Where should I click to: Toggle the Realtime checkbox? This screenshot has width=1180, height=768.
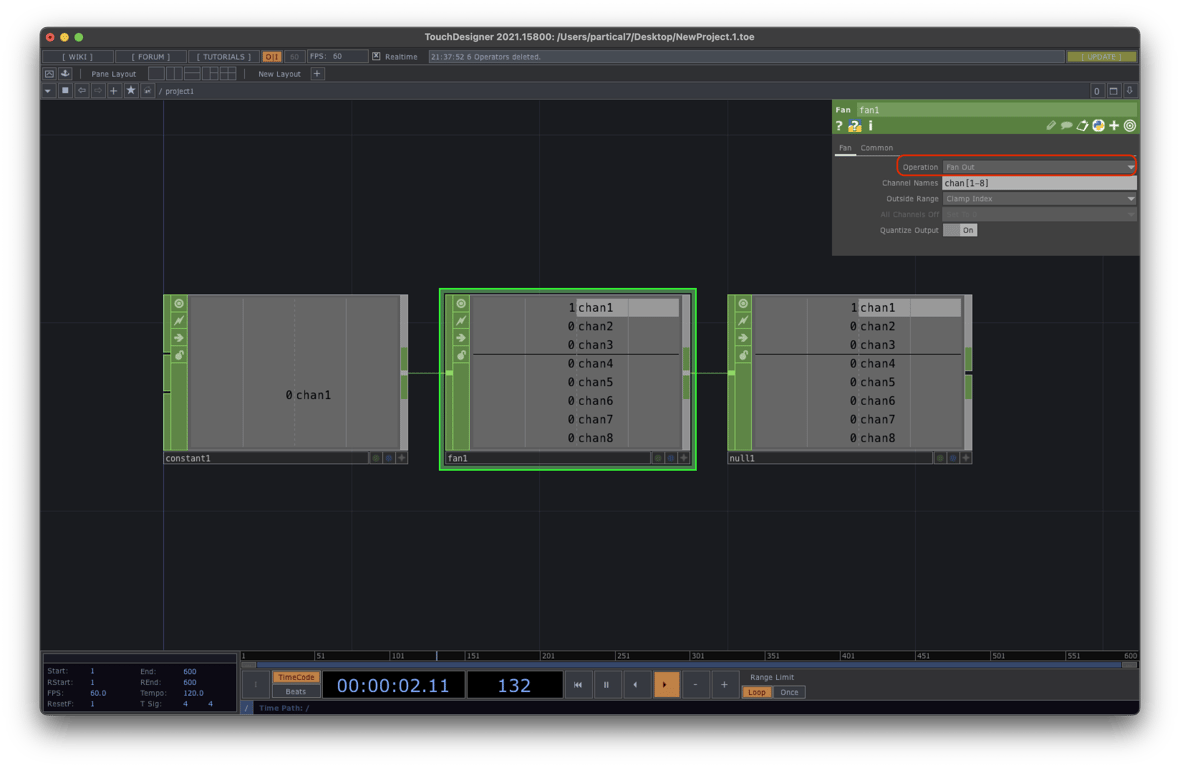tap(376, 56)
